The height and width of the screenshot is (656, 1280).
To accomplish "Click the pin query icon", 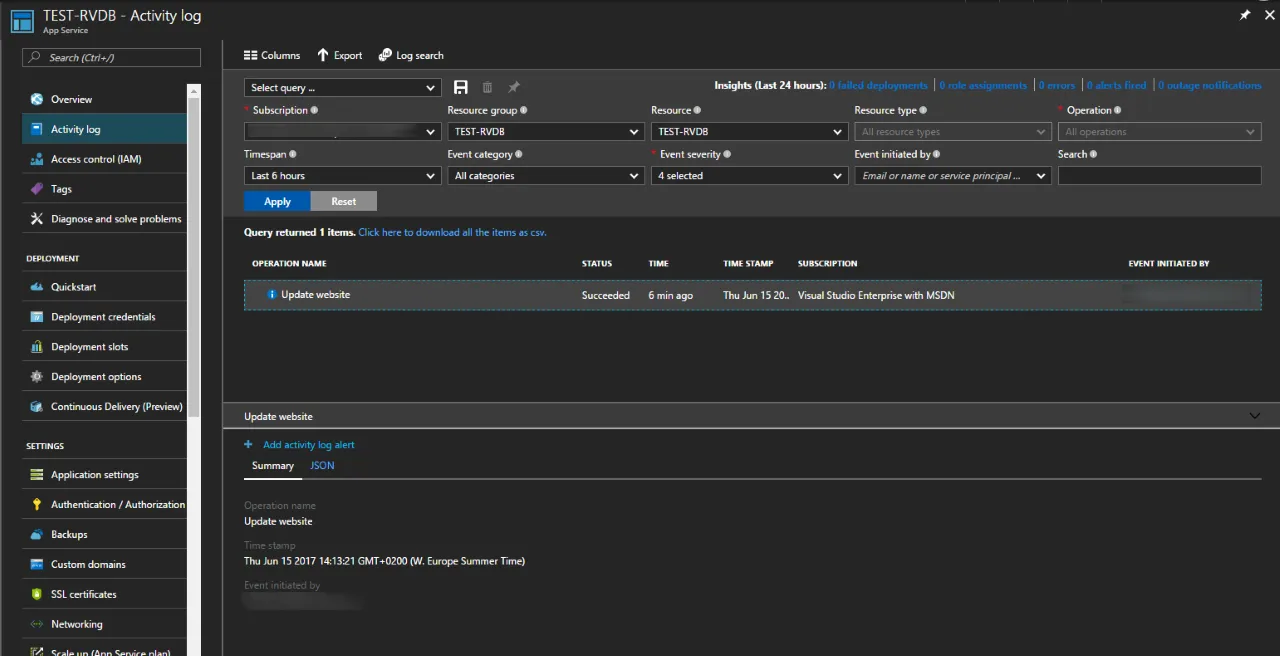I will 514,88.
